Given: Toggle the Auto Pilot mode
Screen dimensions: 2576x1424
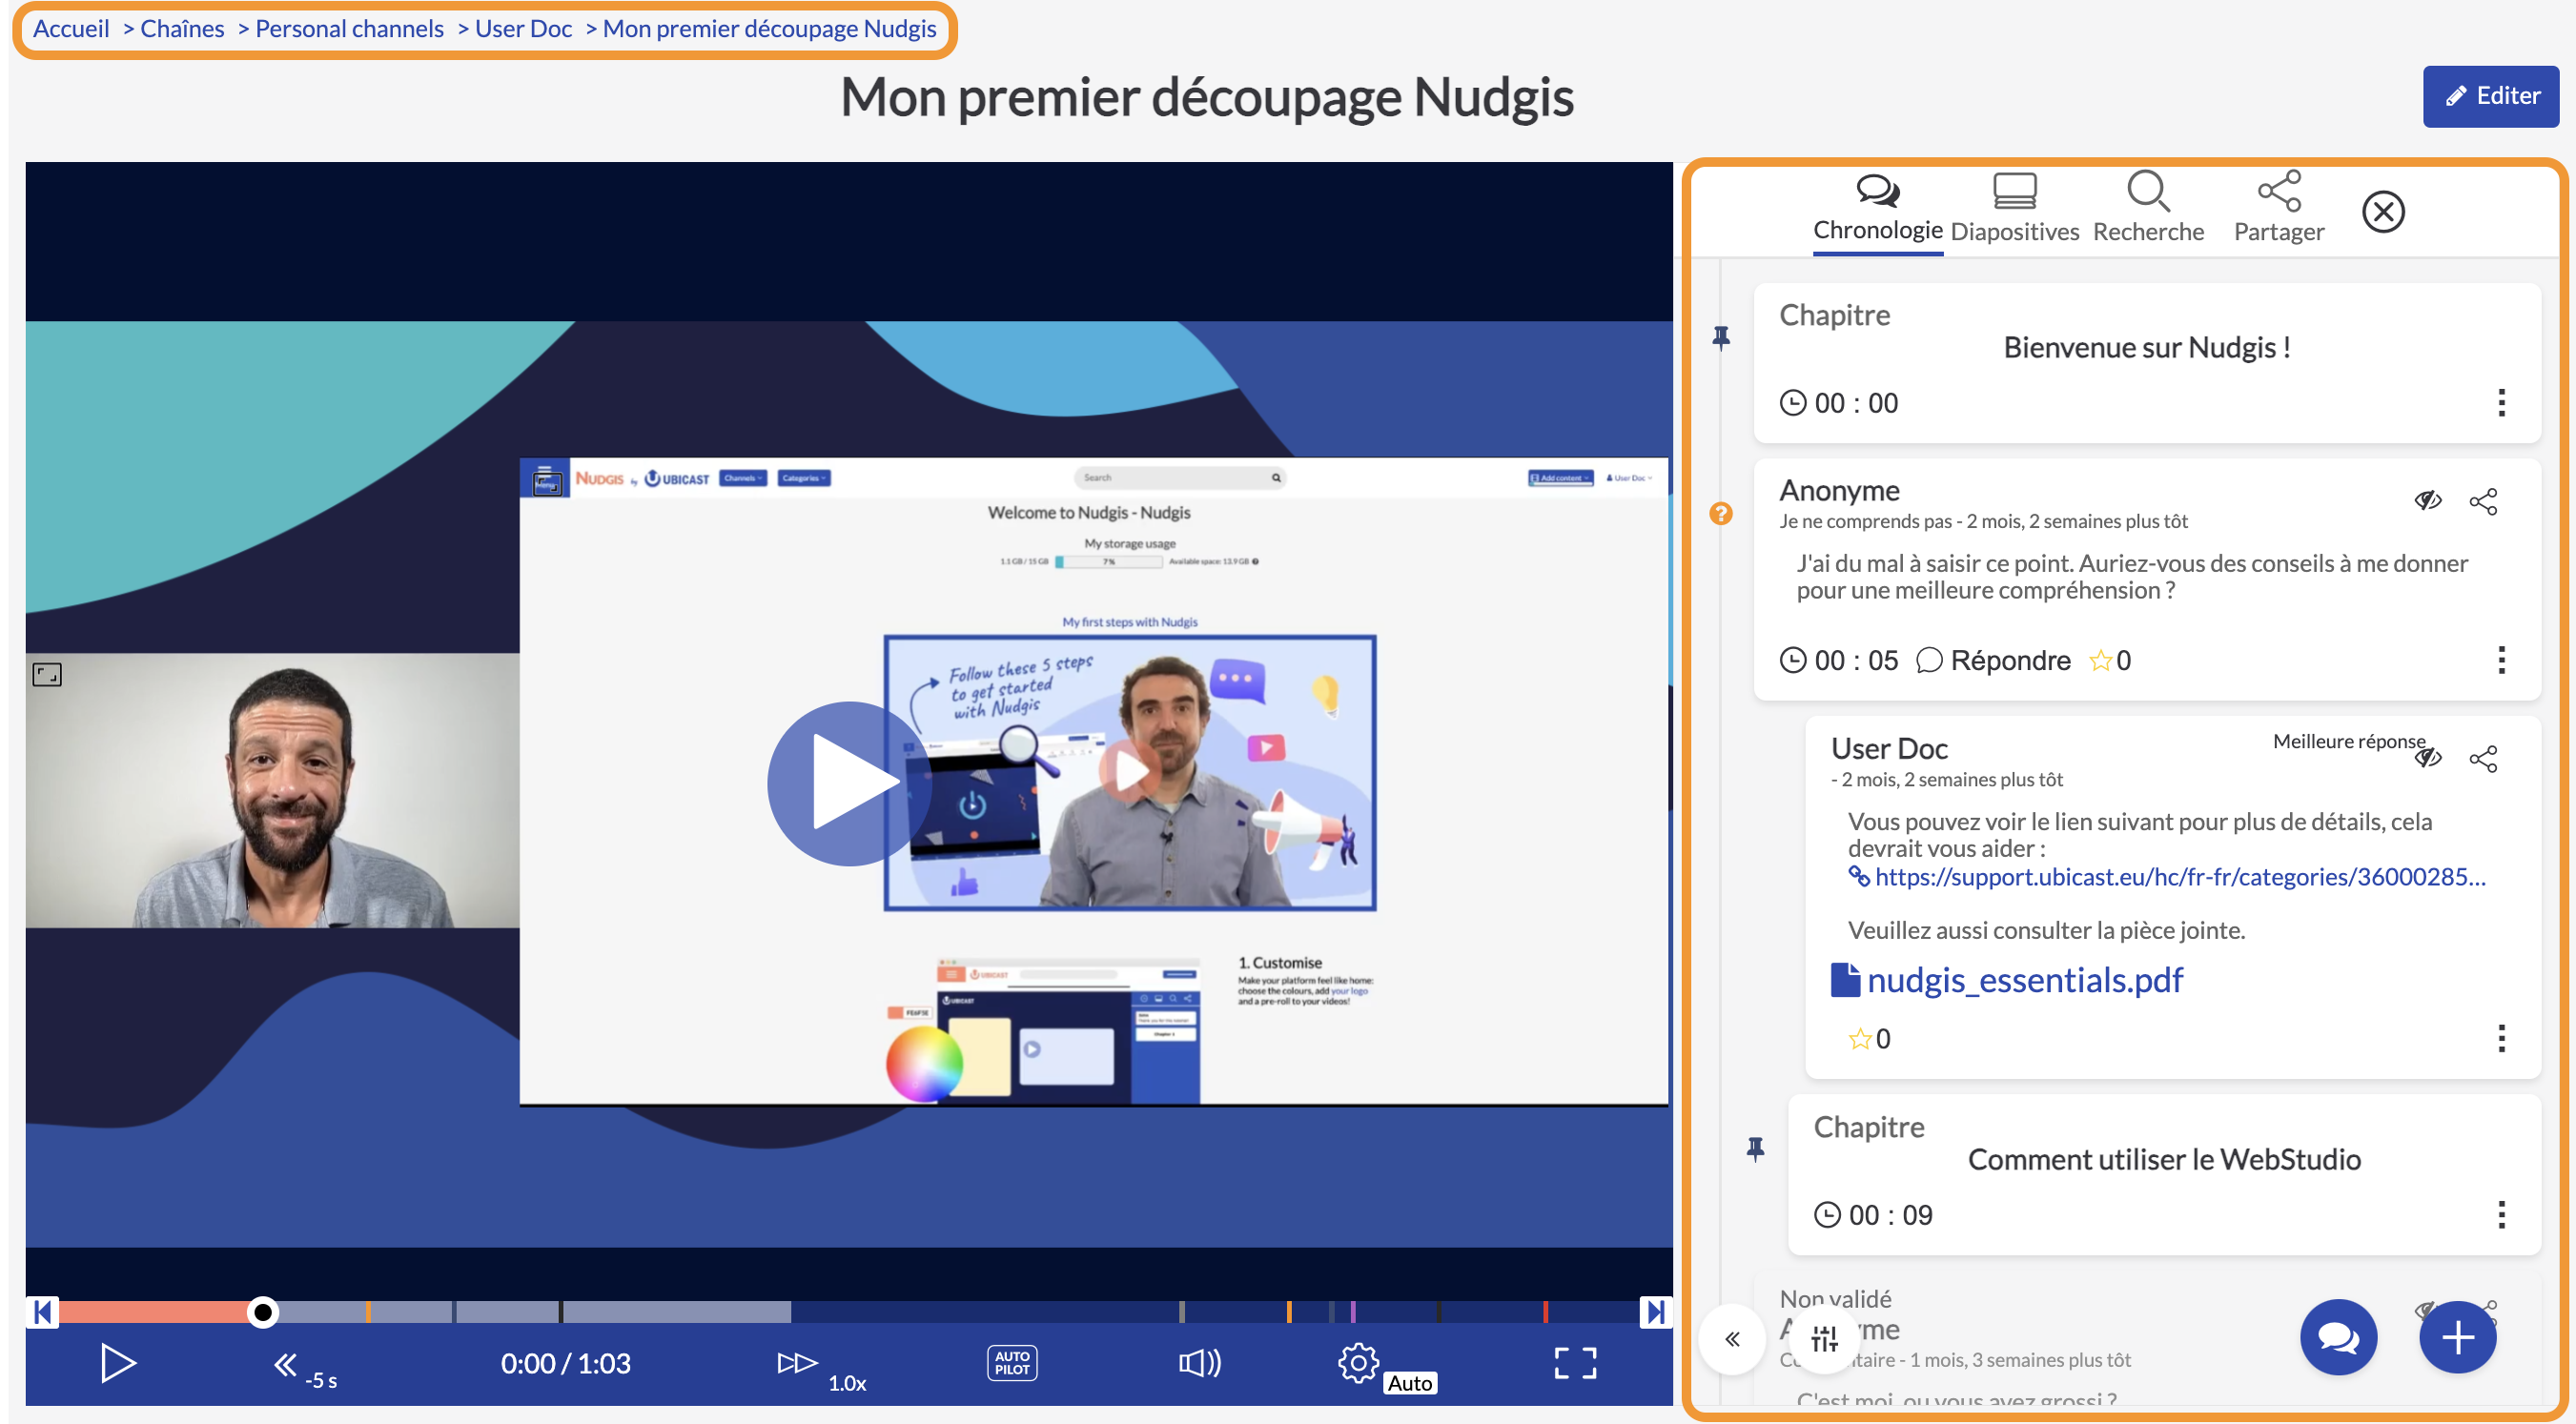Looking at the screenshot, I should 1011,1363.
